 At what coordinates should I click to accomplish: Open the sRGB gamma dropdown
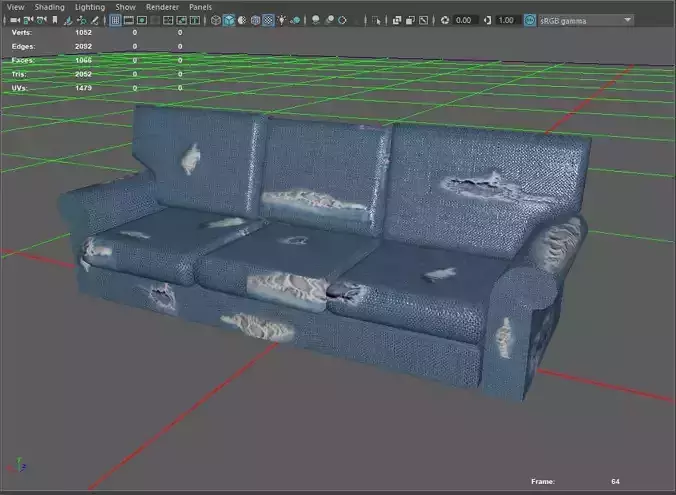585,20
